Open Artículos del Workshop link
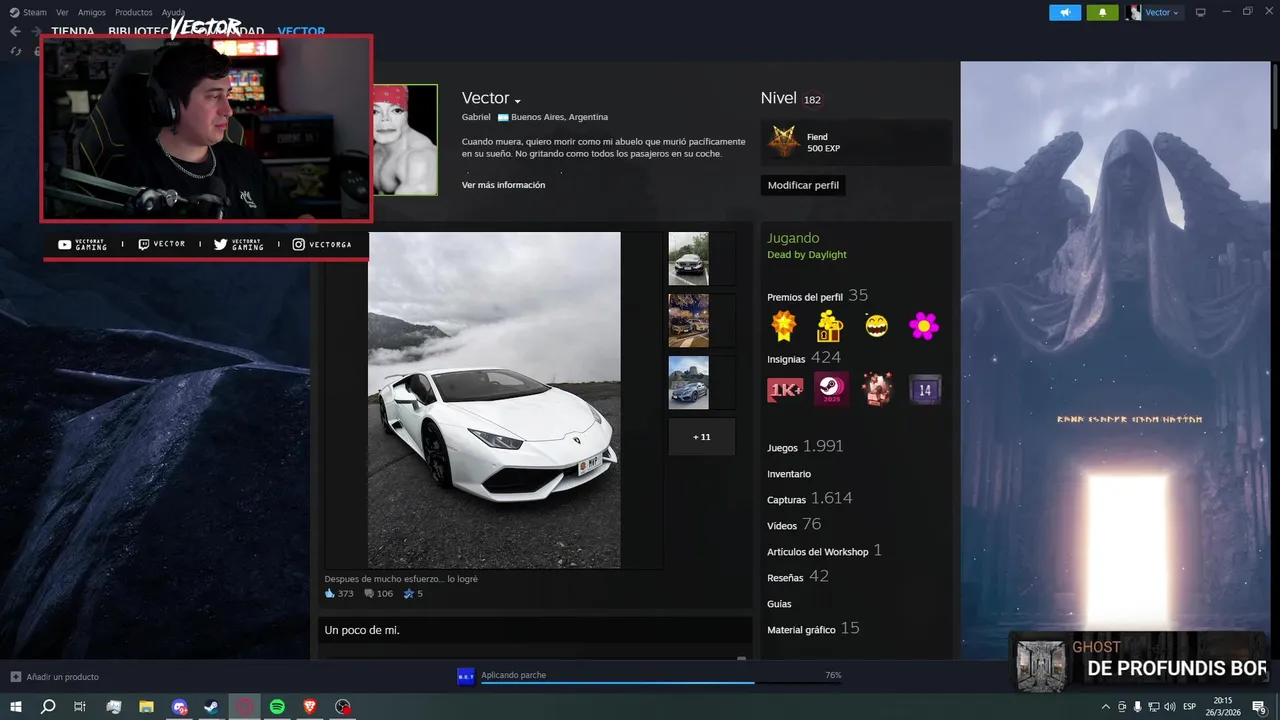Image resolution: width=1280 pixels, height=720 pixels. (x=824, y=551)
